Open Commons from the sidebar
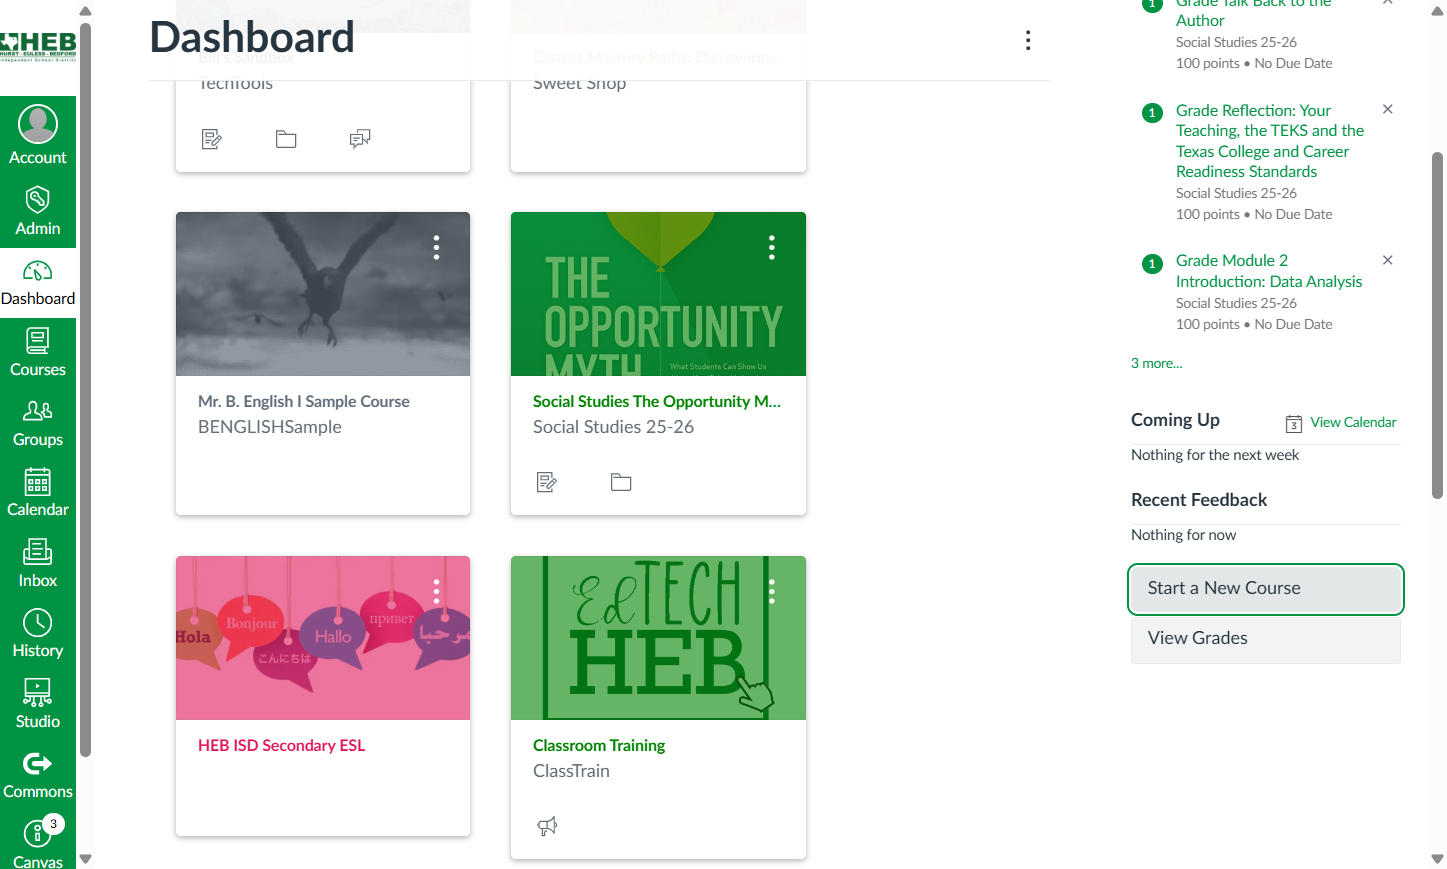The height and width of the screenshot is (869, 1447). tap(38, 775)
